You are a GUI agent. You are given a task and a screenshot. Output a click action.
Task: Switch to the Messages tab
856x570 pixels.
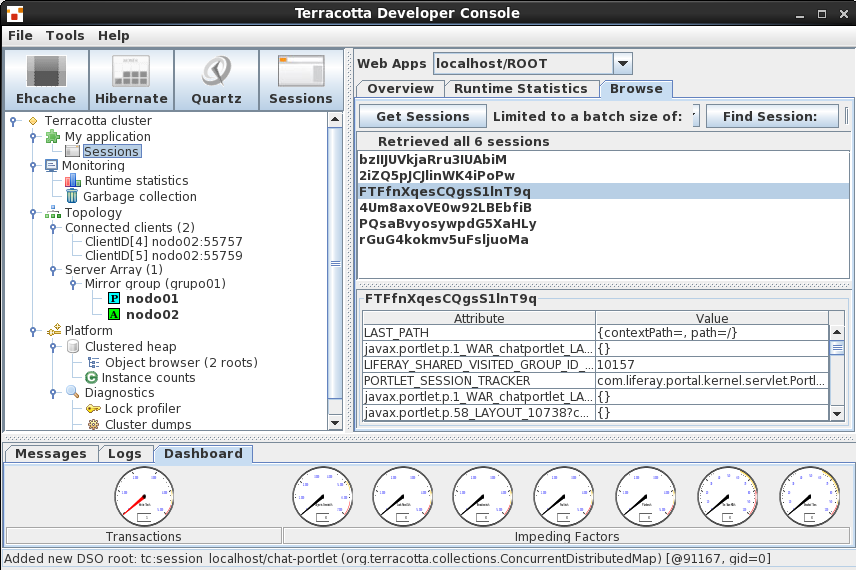pyautogui.click(x=51, y=454)
